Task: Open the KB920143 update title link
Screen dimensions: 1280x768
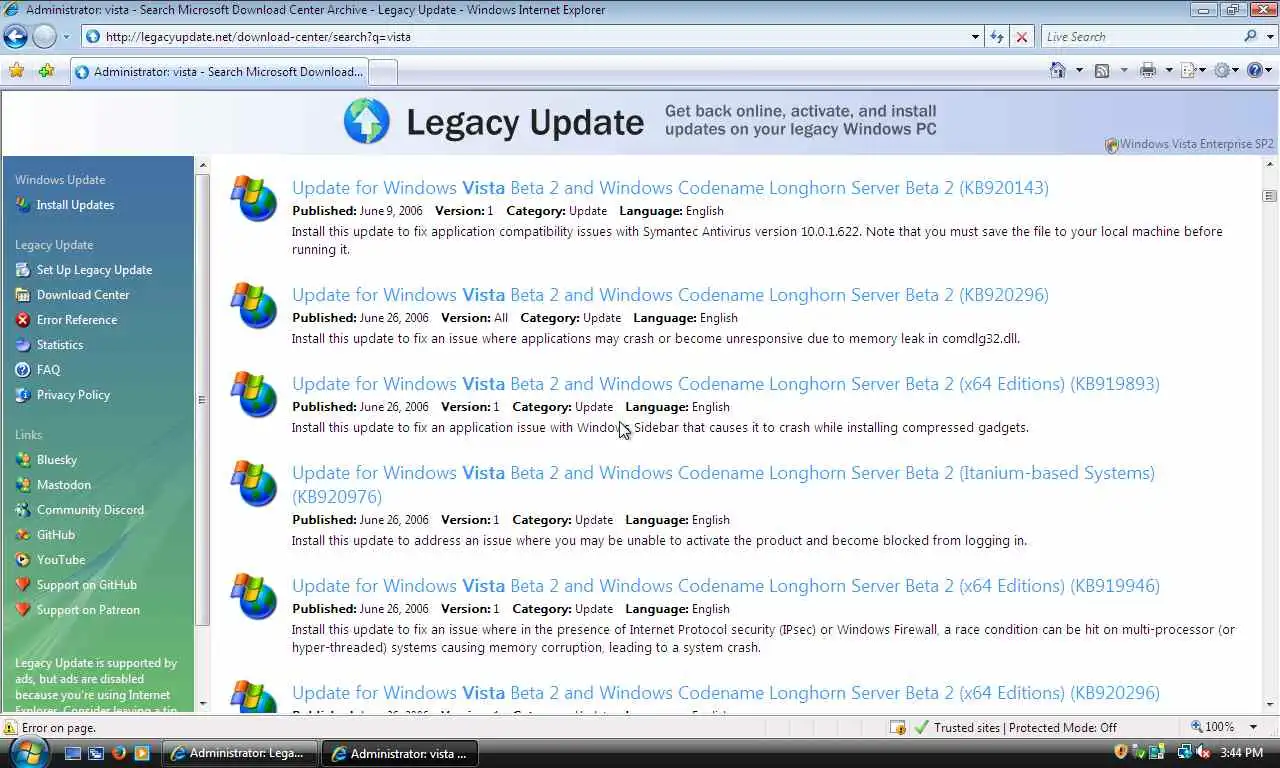Action: click(670, 188)
